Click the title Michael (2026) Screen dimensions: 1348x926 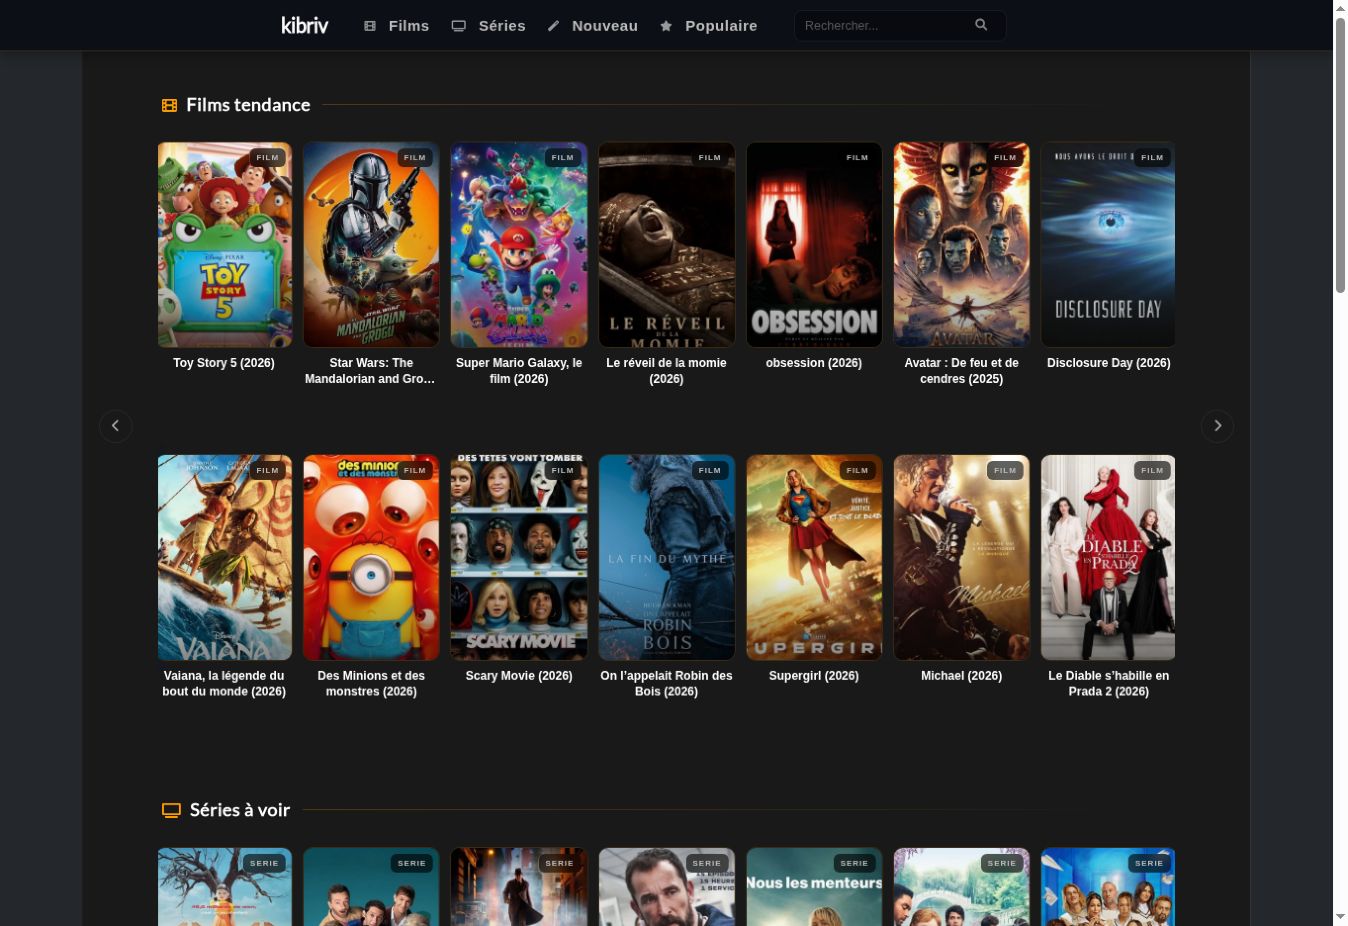click(x=962, y=676)
